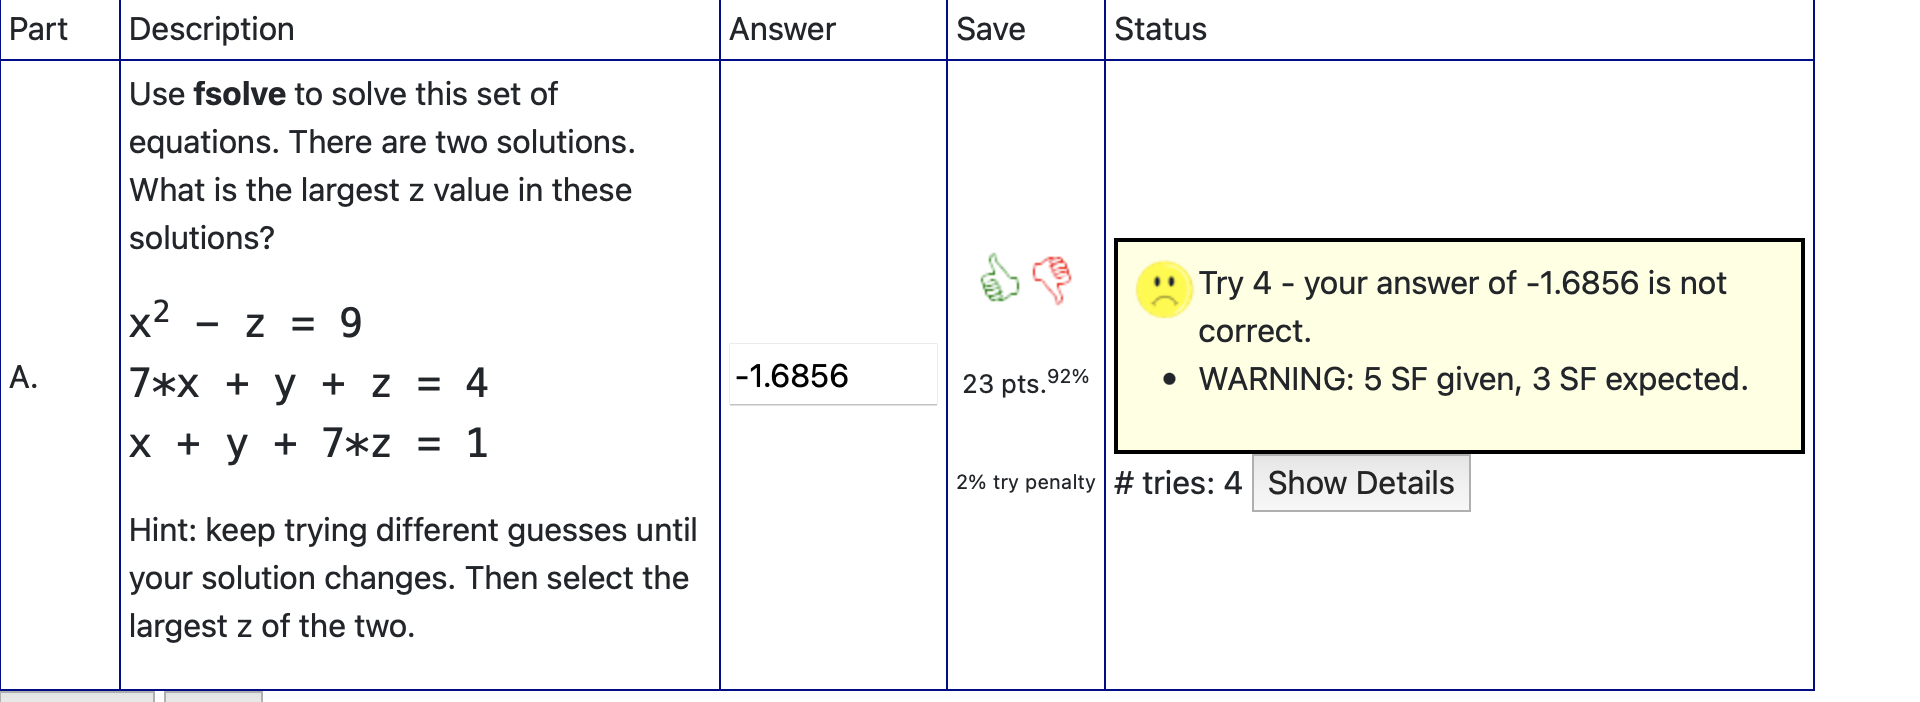Click the answer field containing -1.6856
1920x702 pixels.
833,375
